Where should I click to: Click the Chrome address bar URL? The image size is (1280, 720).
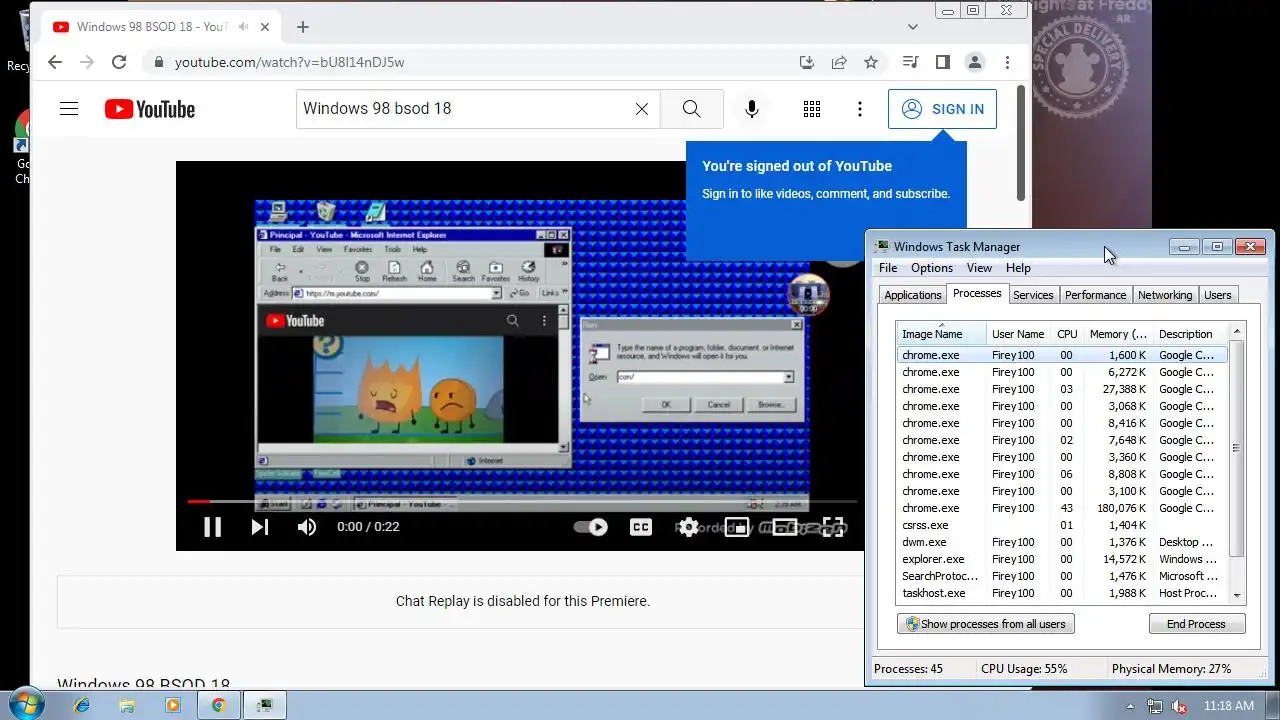tap(290, 62)
